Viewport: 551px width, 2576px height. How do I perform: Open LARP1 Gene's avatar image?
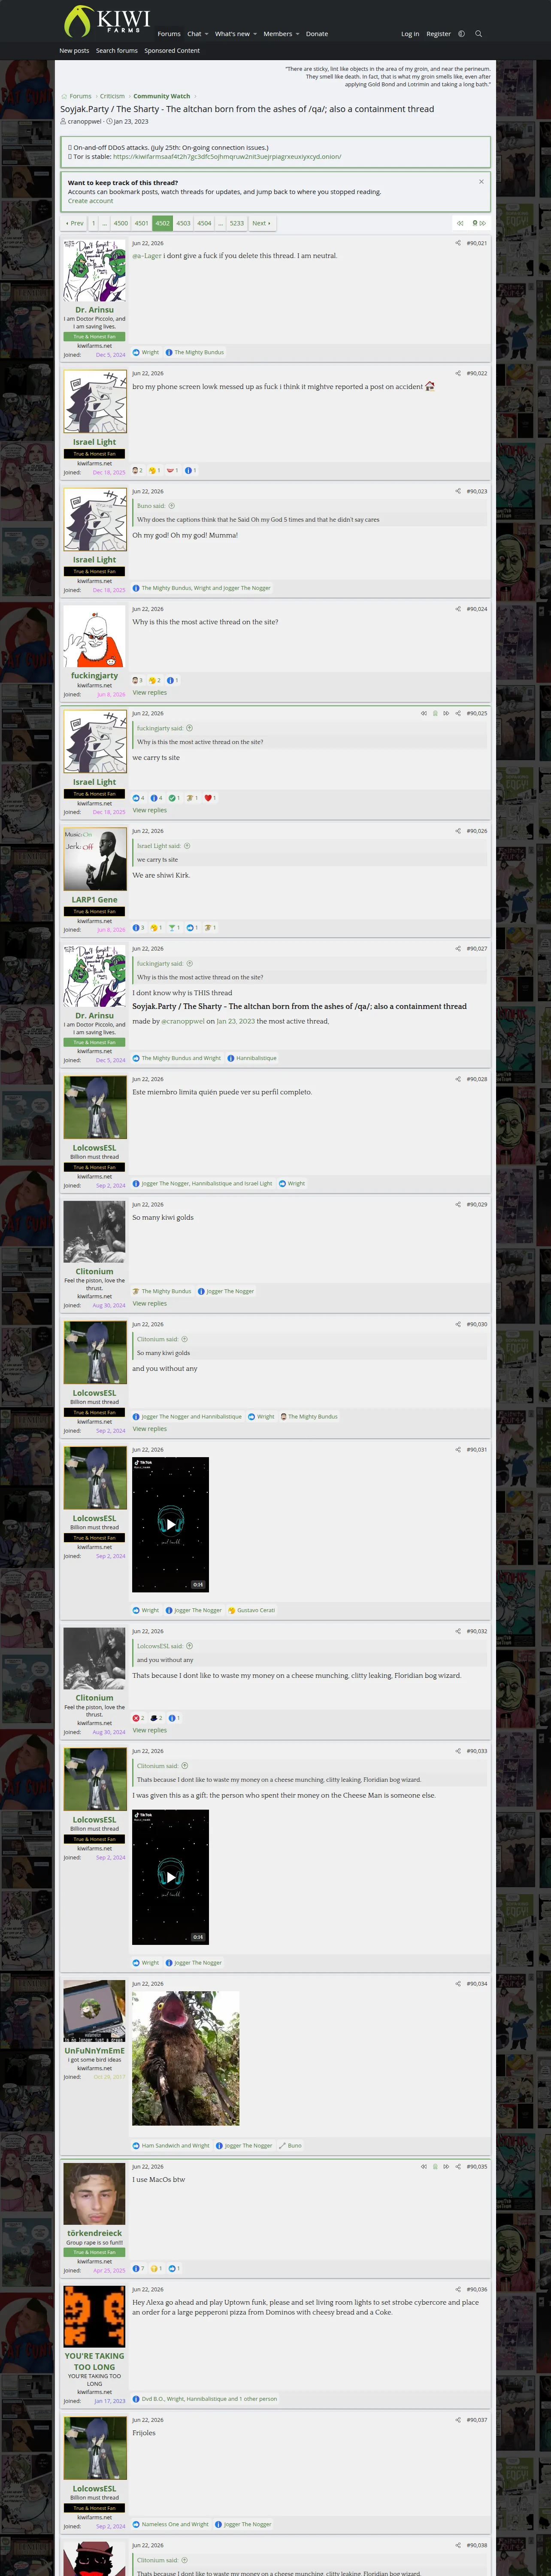(x=95, y=860)
